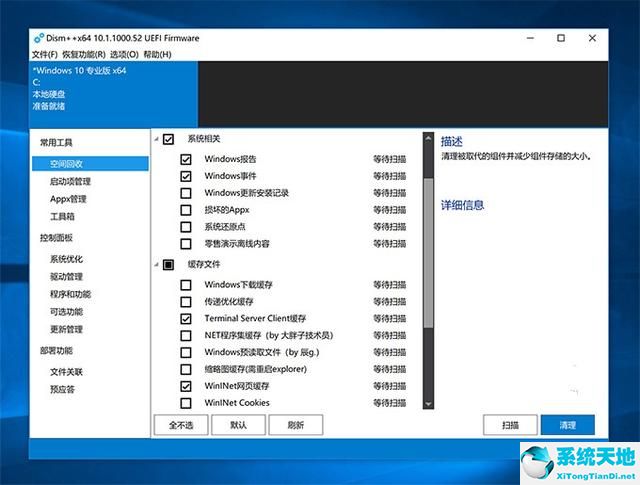This screenshot has width=640, height=485.
Task: Collapse the 系统相关 group arrow
Action: coord(156,139)
